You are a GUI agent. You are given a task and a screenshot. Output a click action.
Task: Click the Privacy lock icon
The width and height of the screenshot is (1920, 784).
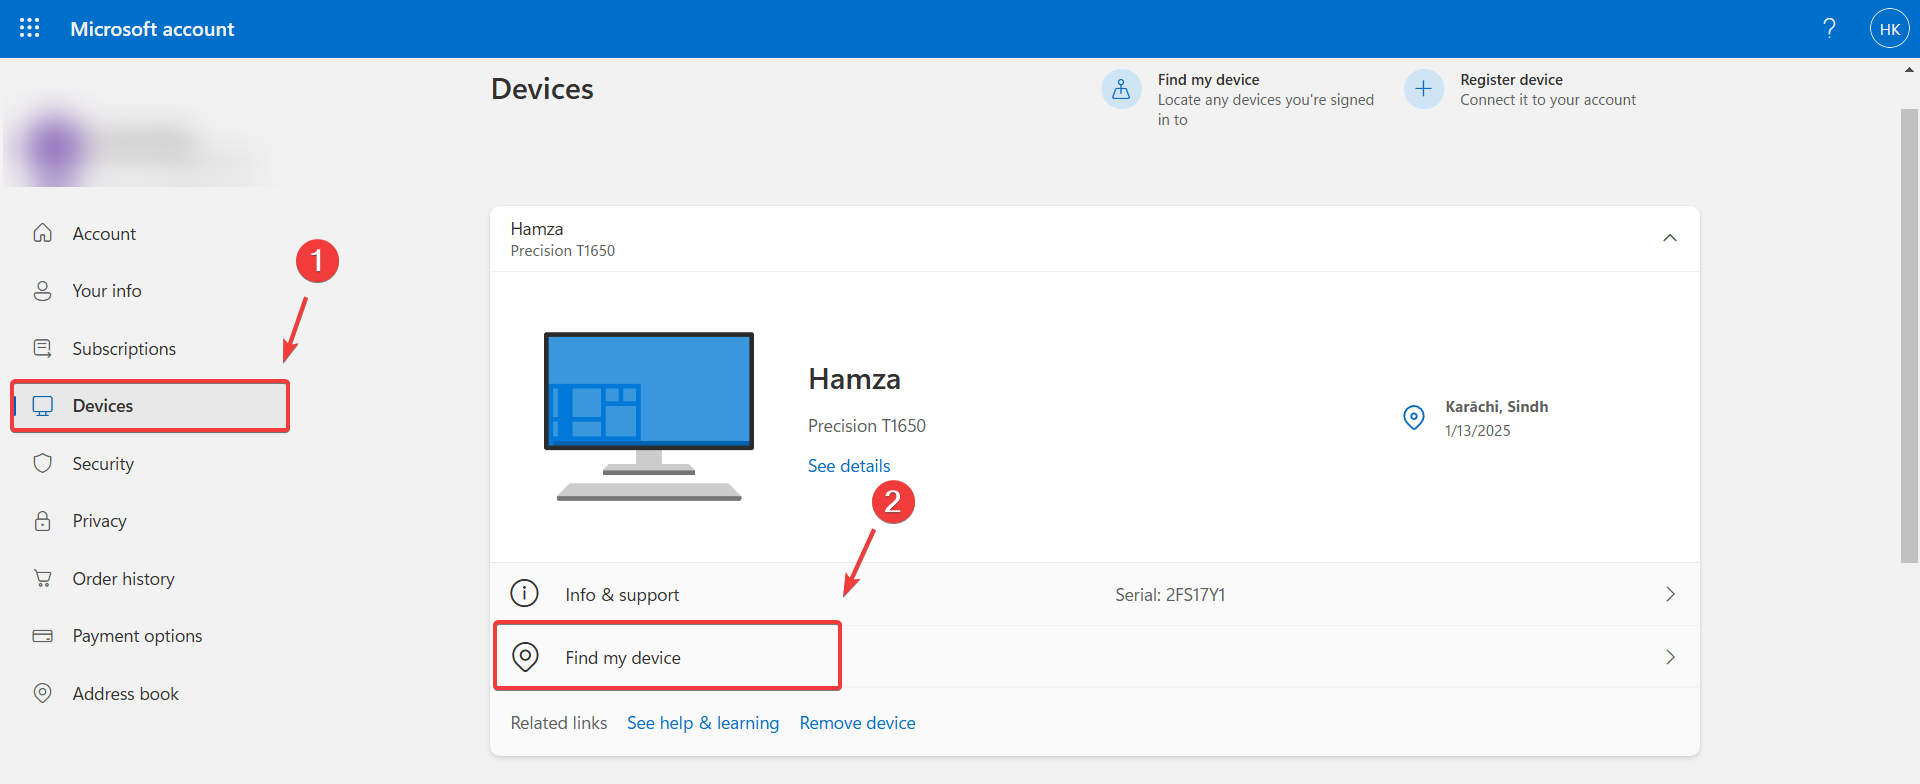(x=42, y=521)
